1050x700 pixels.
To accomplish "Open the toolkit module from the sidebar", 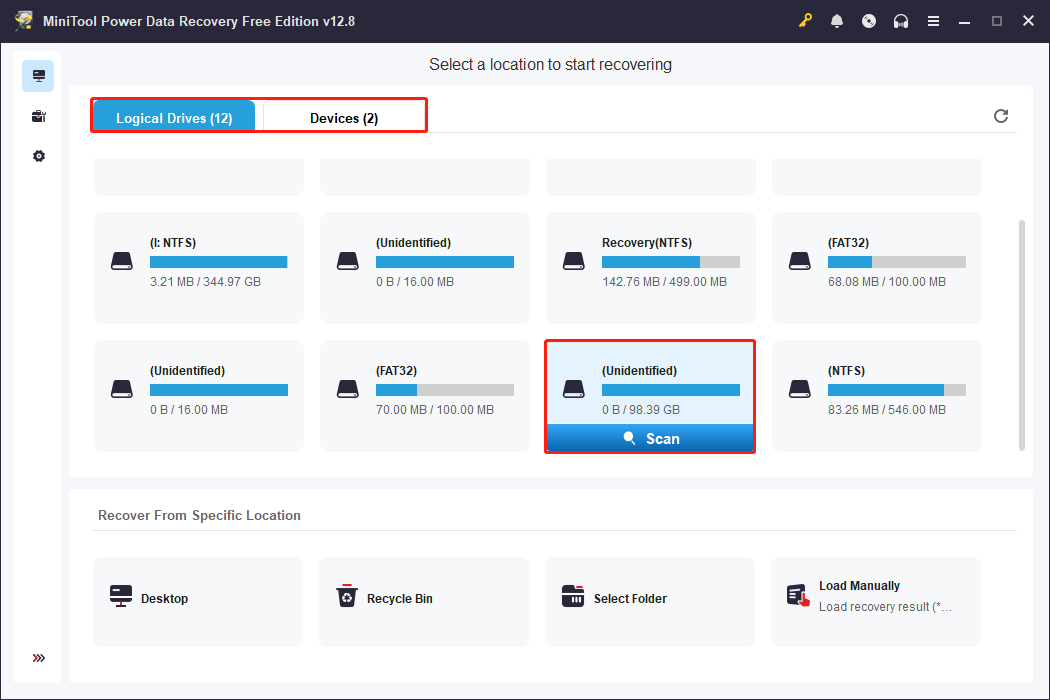I will 38,115.
